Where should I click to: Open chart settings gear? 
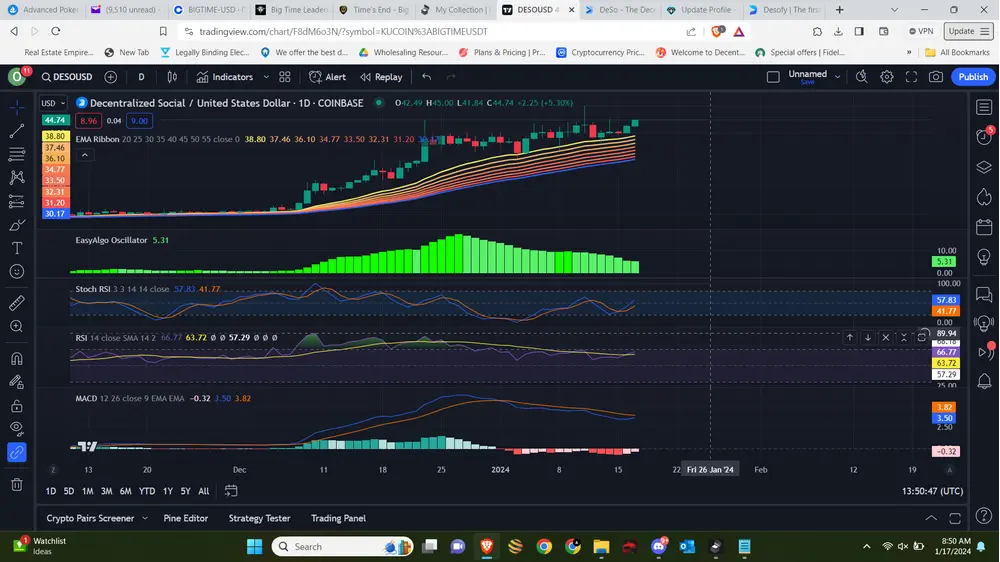tap(886, 77)
